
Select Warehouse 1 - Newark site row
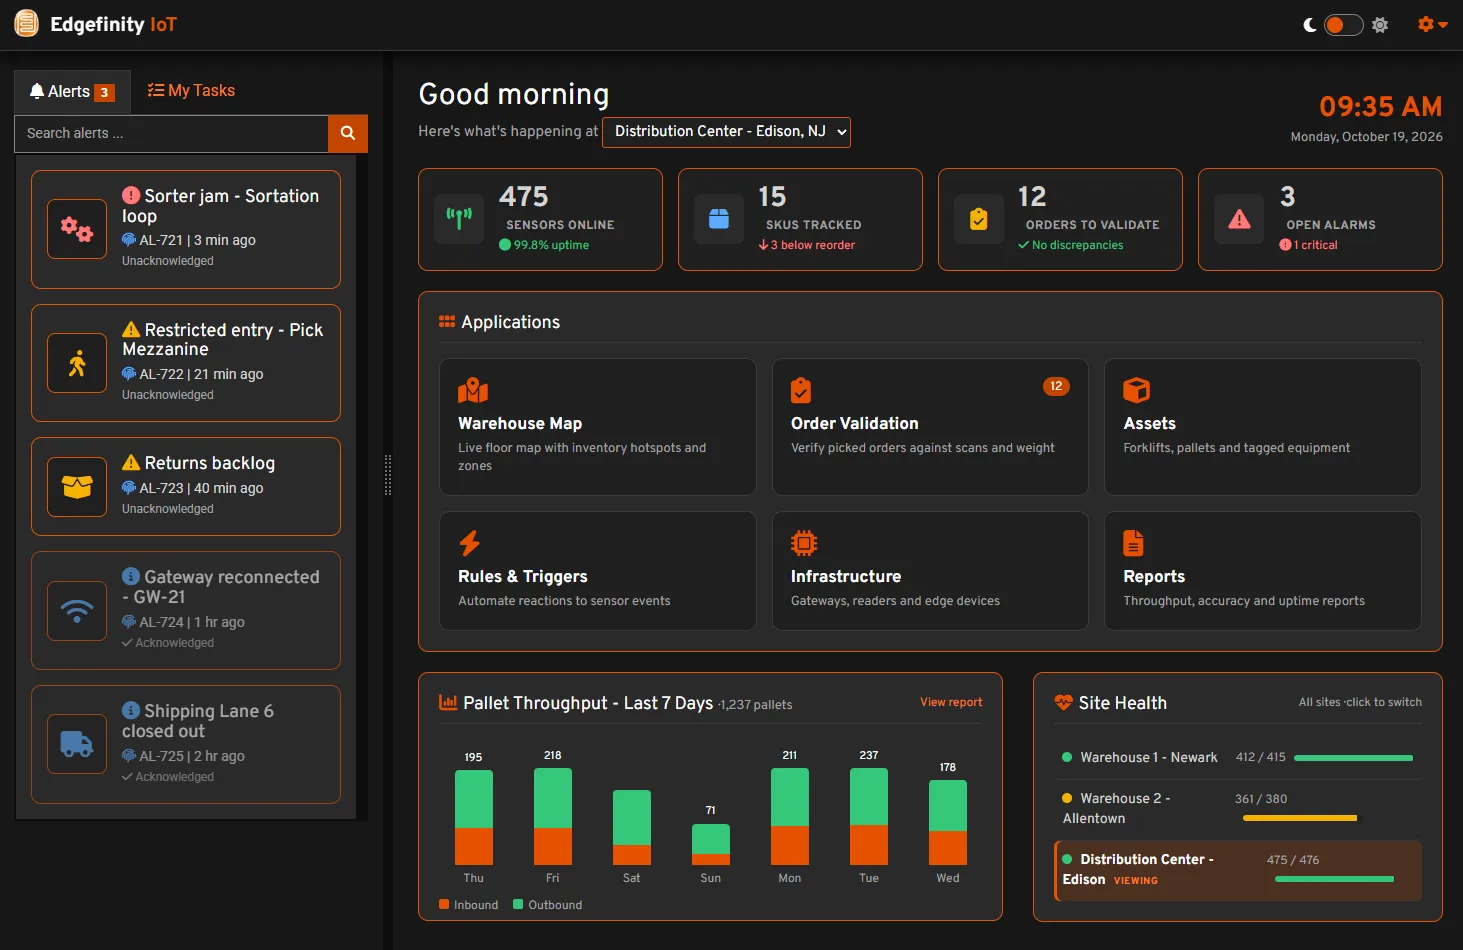1238,757
